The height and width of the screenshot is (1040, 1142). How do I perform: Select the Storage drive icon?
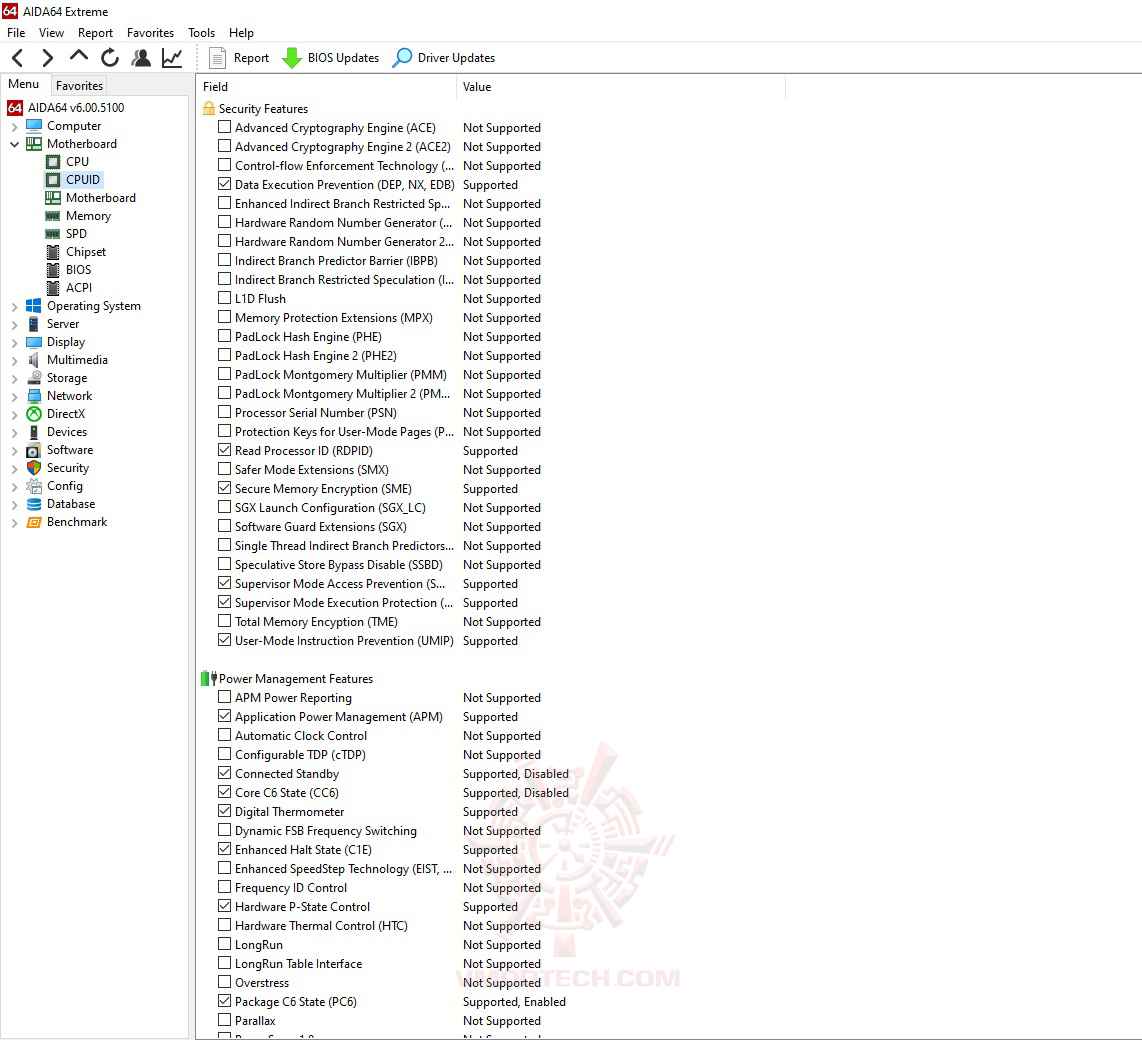[34, 378]
